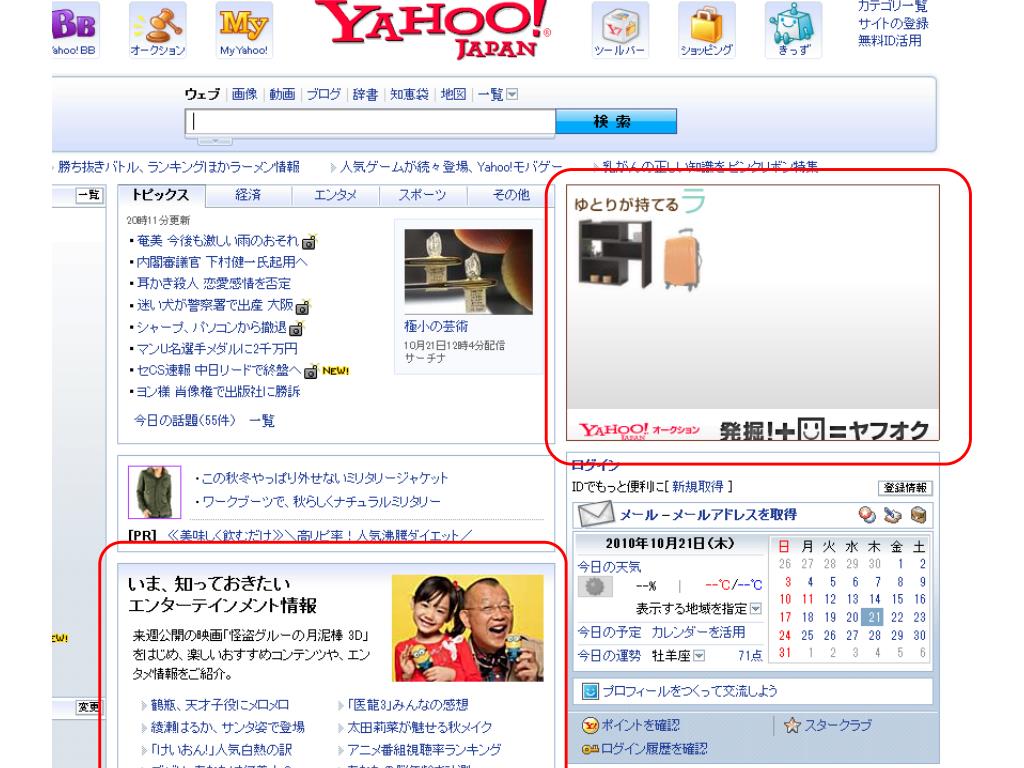Switch search to 地図
This screenshot has width=1024, height=768.
click(453, 94)
